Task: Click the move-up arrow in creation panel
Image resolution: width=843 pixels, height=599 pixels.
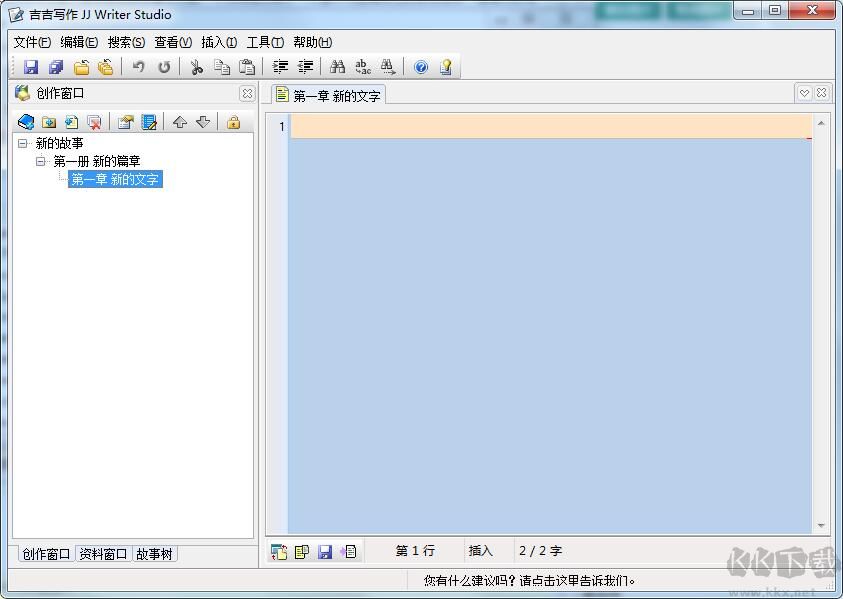Action: point(178,122)
